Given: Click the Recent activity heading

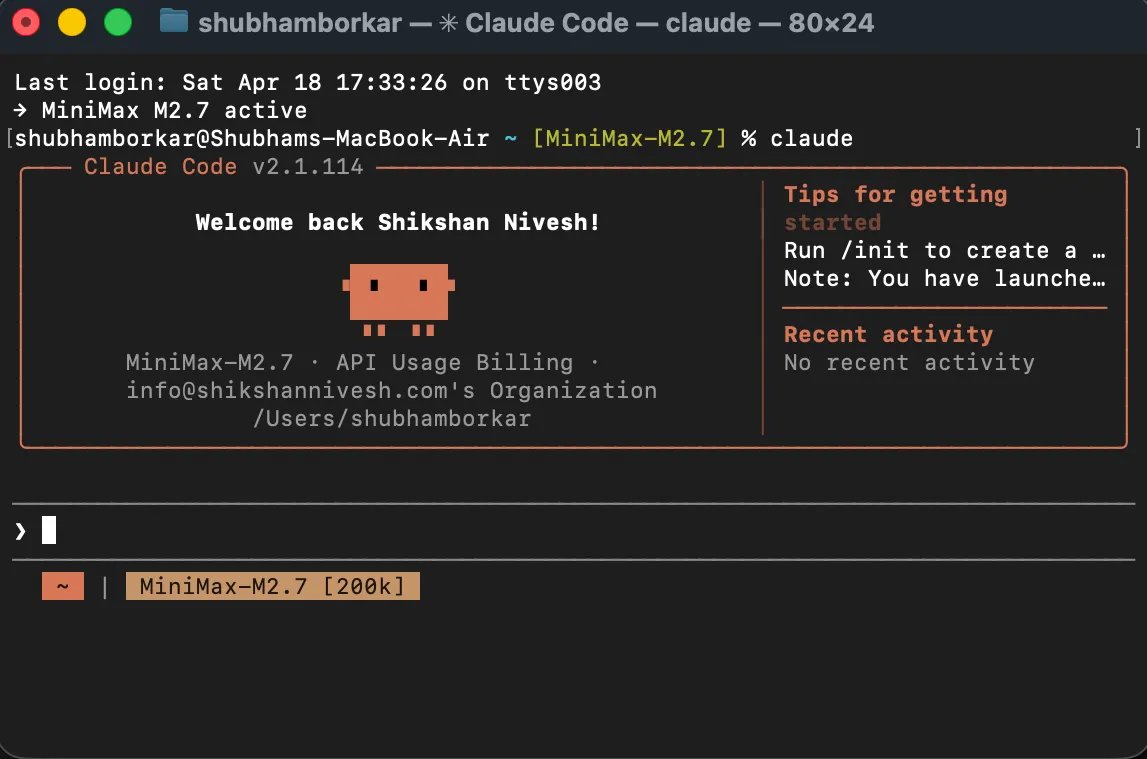Looking at the screenshot, I should (x=889, y=334).
